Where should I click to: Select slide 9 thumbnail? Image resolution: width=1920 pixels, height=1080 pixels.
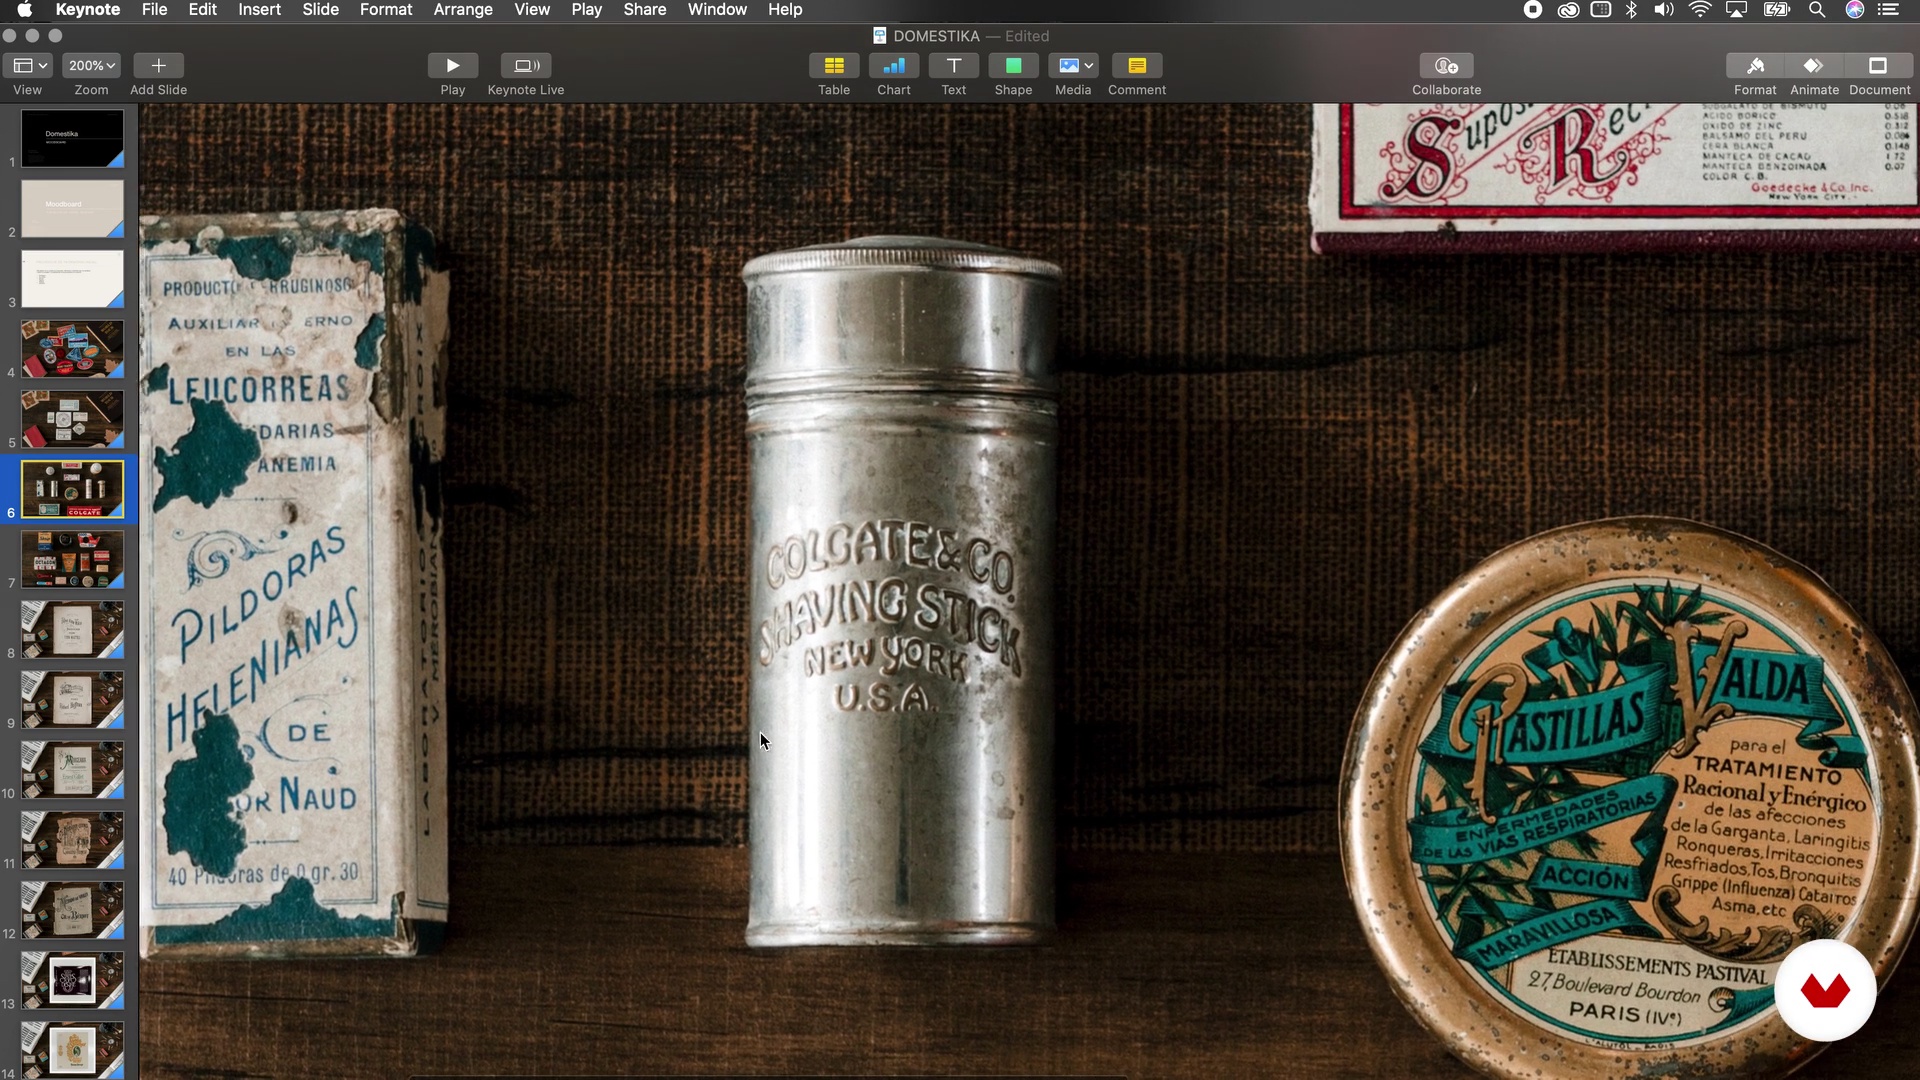tap(73, 699)
